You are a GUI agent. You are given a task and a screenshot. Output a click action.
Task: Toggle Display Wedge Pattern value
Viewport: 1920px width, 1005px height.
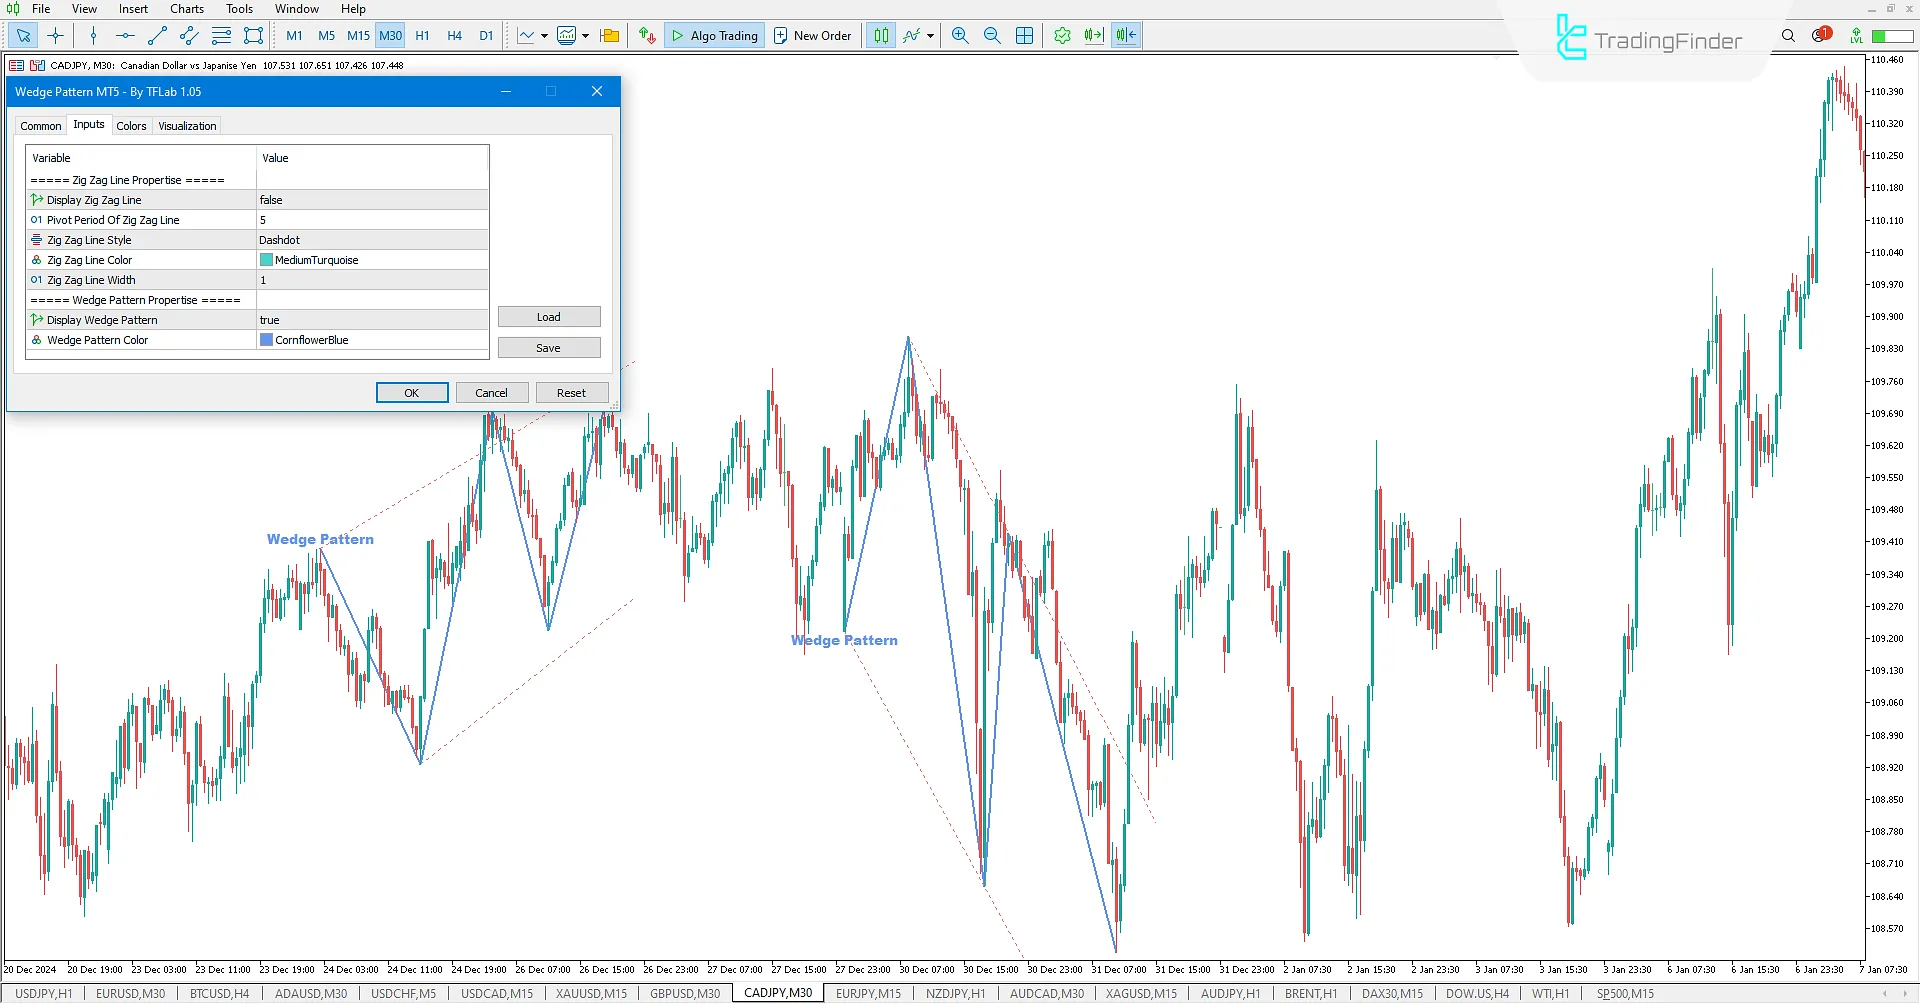[x=370, y=319]
